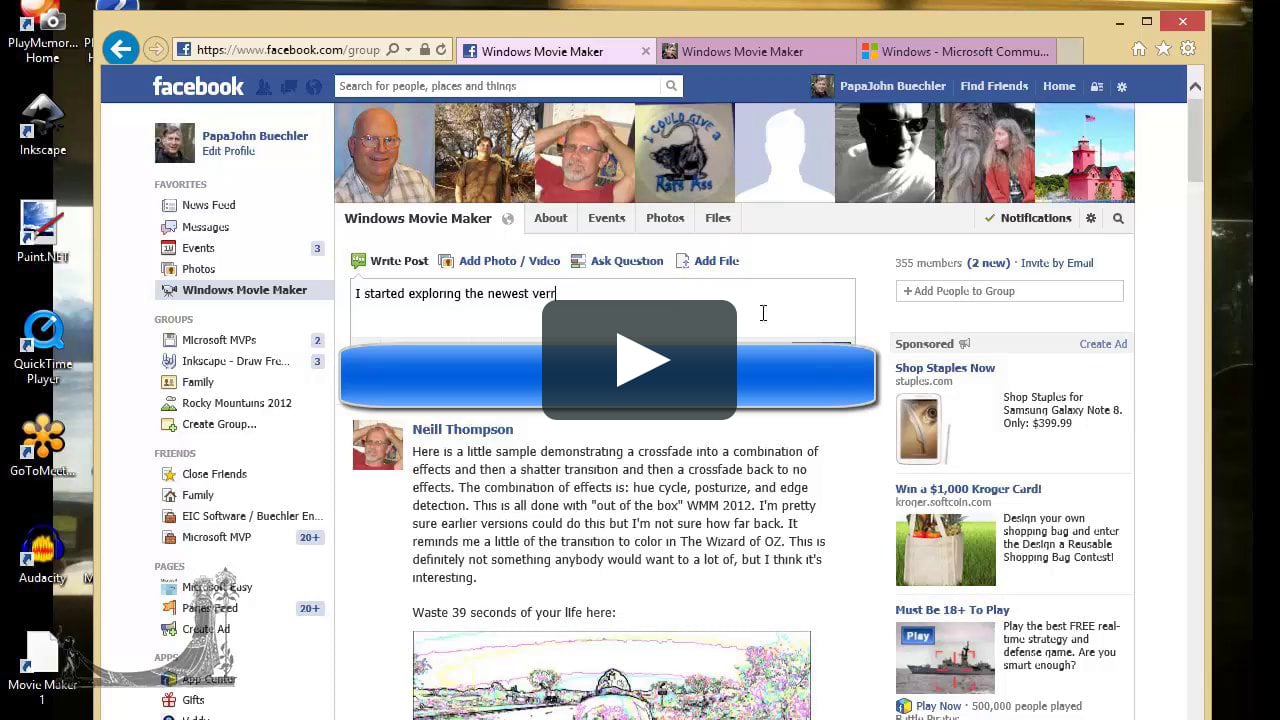Image resolution: width=1280 pixels, height=720 pixels.
Task: Switch to the Photos tab of the group
Action: [x=665, y=218]
